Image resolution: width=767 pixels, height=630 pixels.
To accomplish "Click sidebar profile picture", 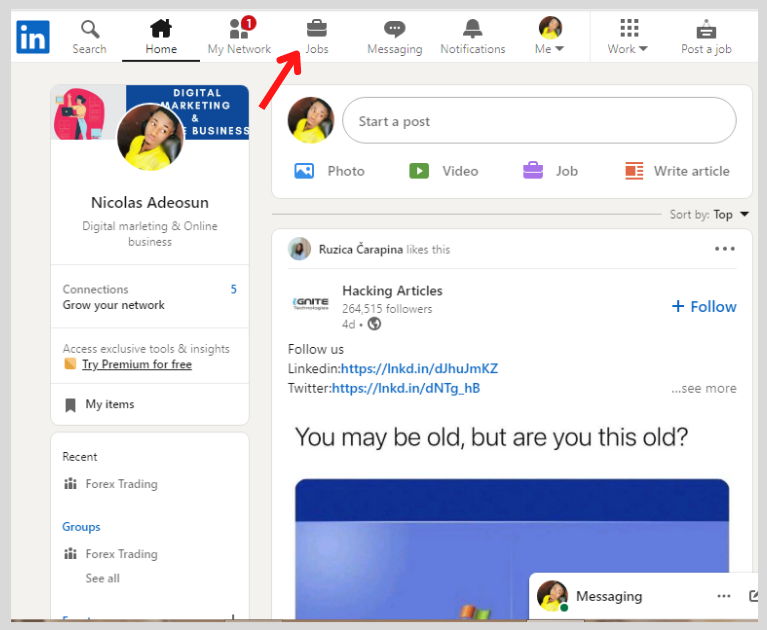I will click(x=150, y=137).
